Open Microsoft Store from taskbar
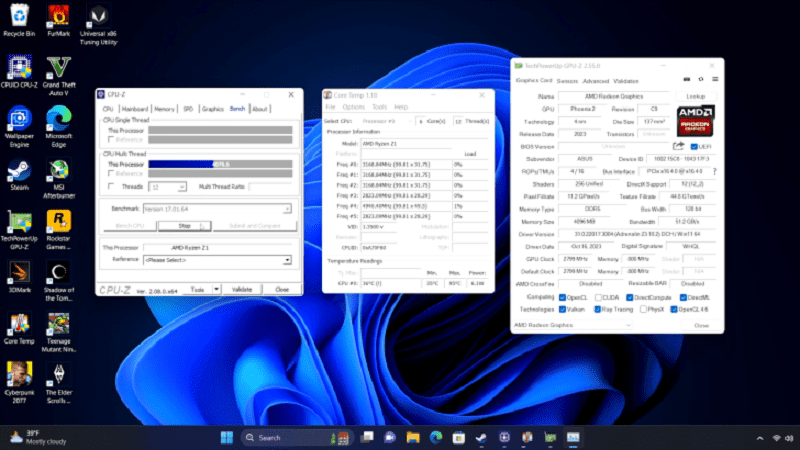The height and width of the screenshot is (450, 800). coord(459,437)
